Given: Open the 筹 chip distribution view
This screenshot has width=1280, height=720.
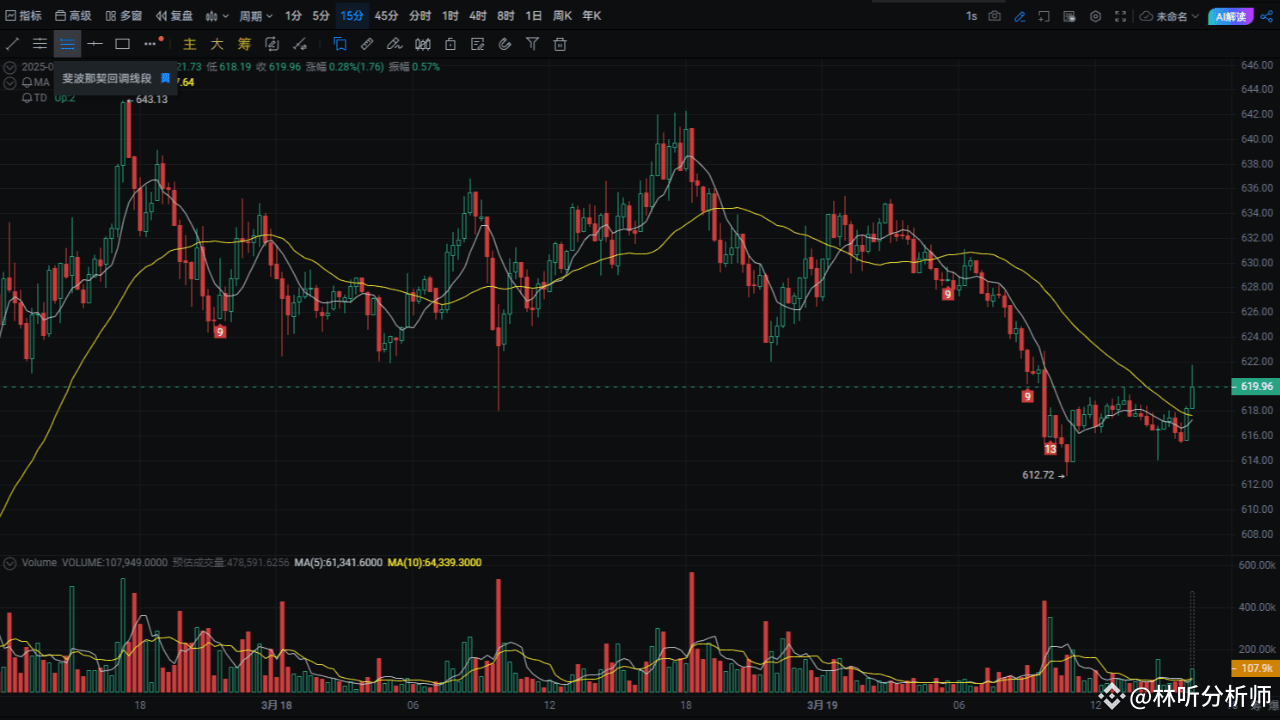Looking at the screenshot, I should pos(244,43).
